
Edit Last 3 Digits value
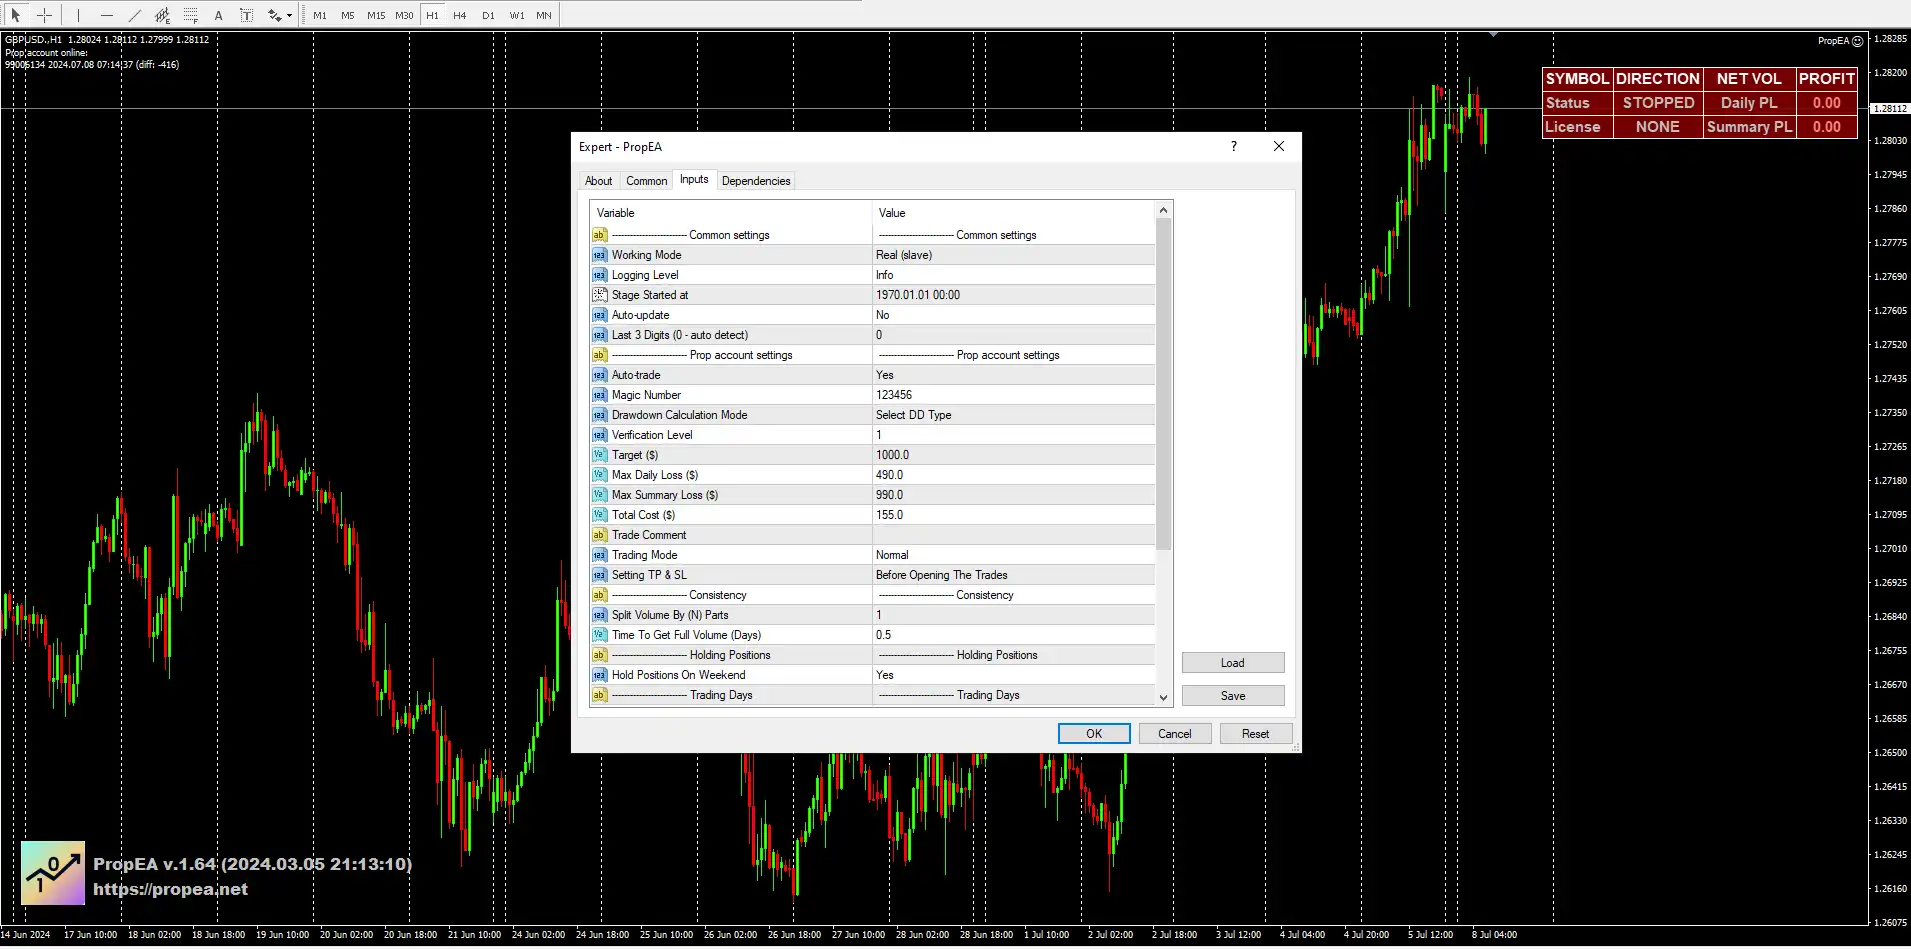(x=1013, y=335)
